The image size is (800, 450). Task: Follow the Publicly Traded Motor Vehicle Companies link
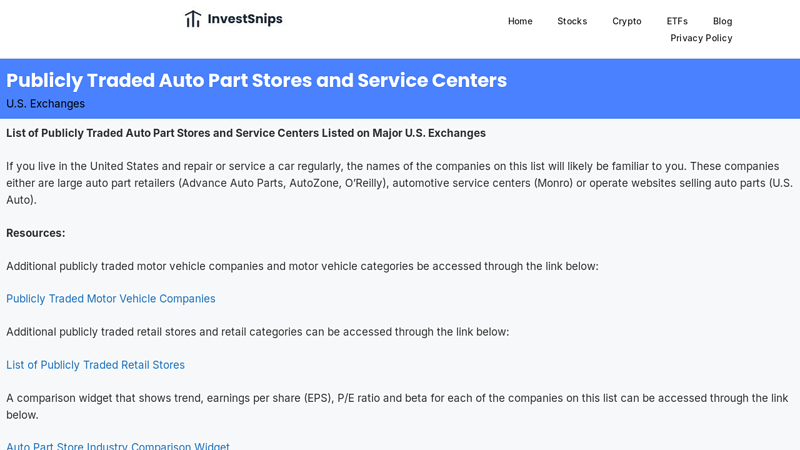[111, 298]
